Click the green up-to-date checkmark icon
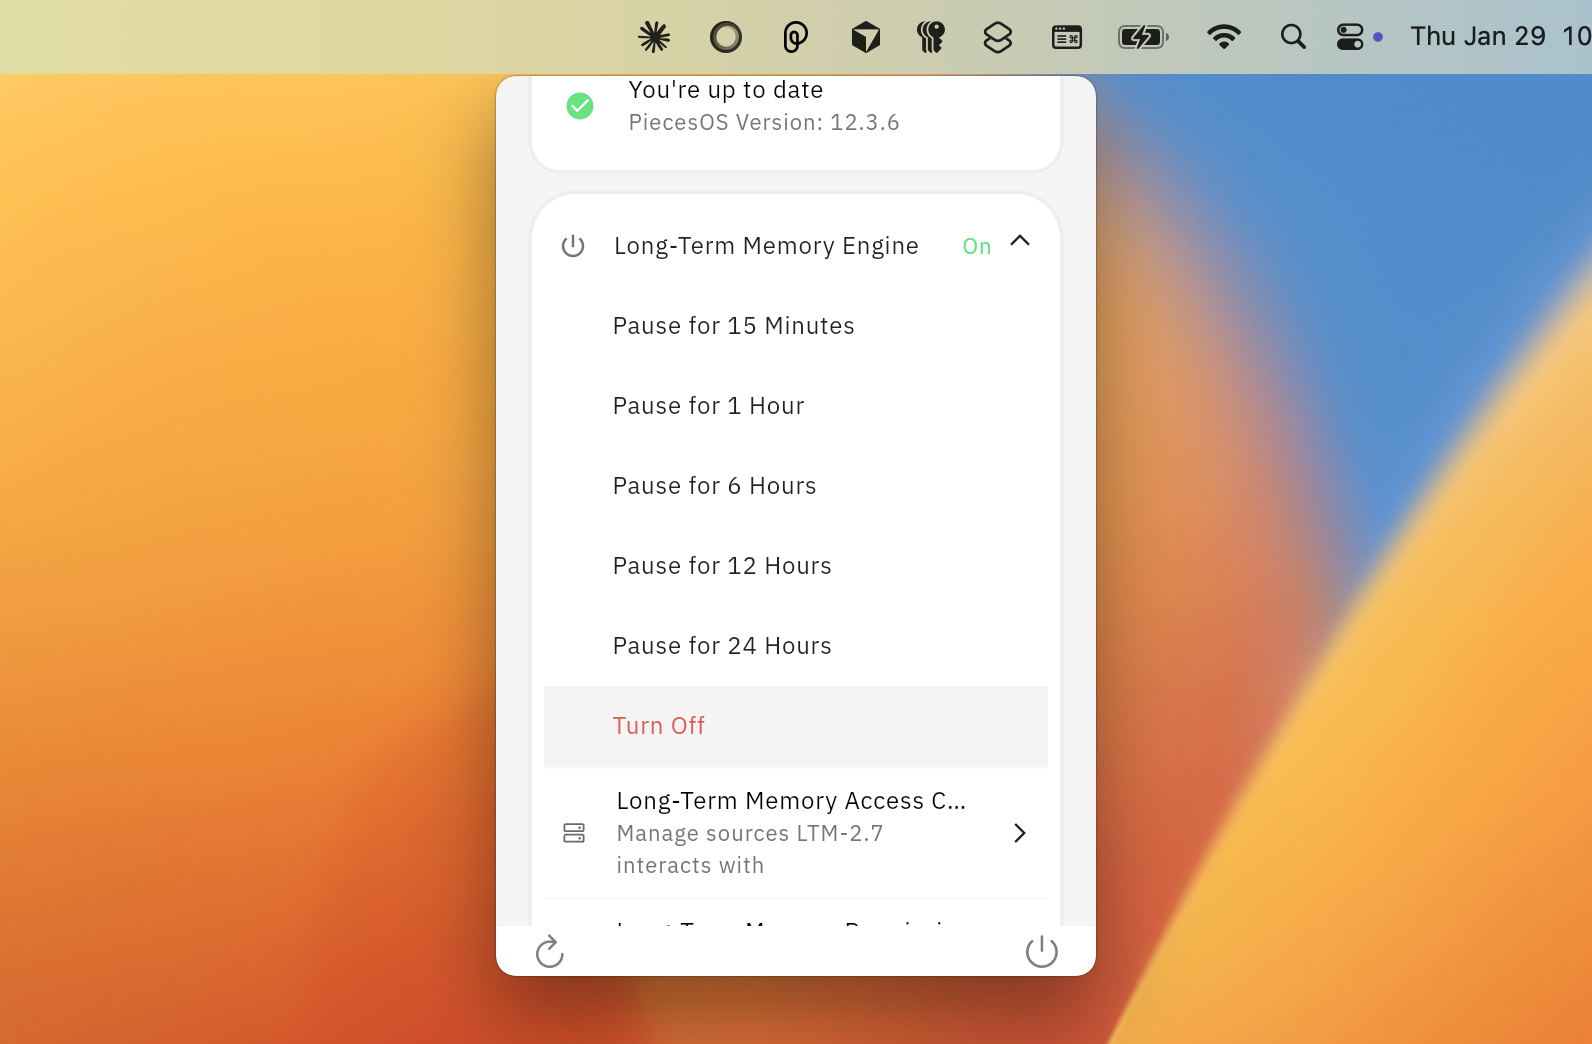1592x1044 pixels. [x=580, y=106]
